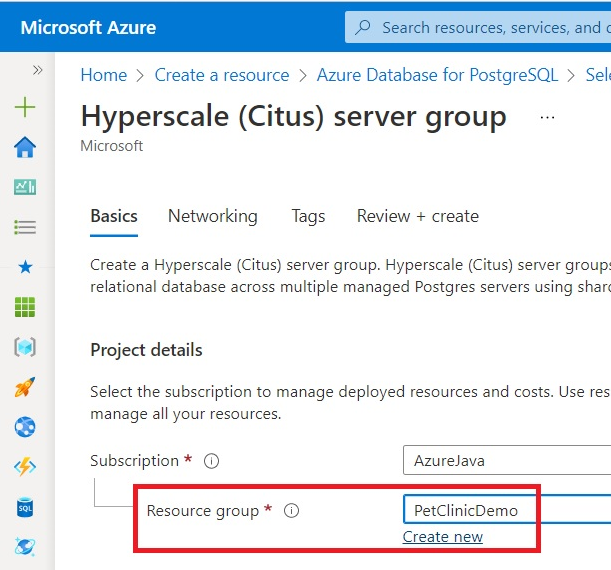Viewport: 611px width, 570px height.
Task: Go to Azure Database for PostgreSQL breadcrumb
Action: point(437,75)
